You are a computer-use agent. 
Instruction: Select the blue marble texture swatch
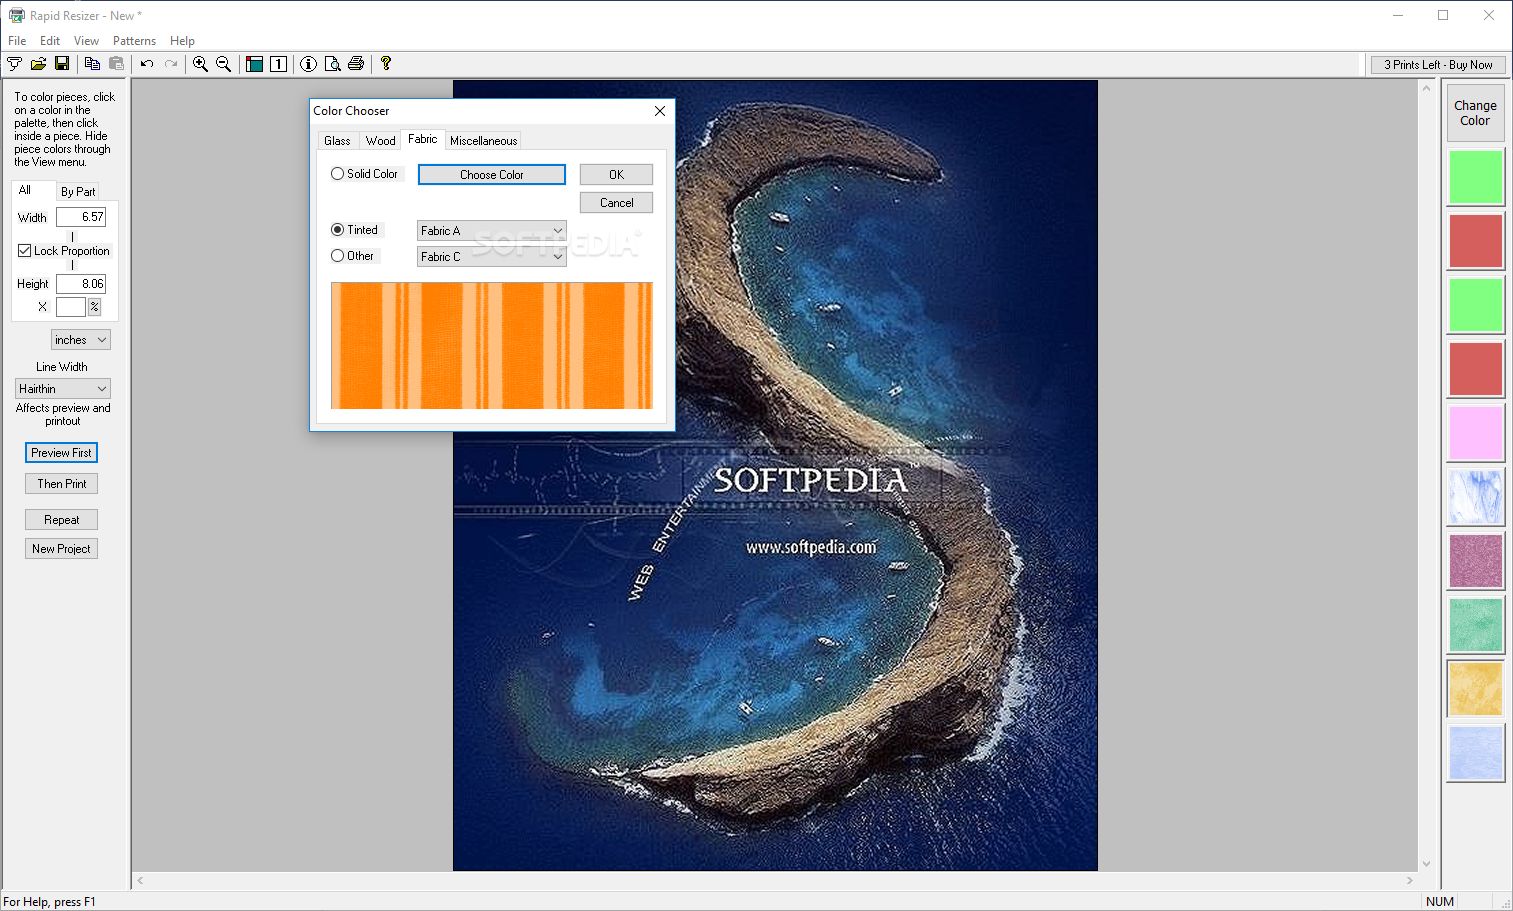pos(1475,497)
